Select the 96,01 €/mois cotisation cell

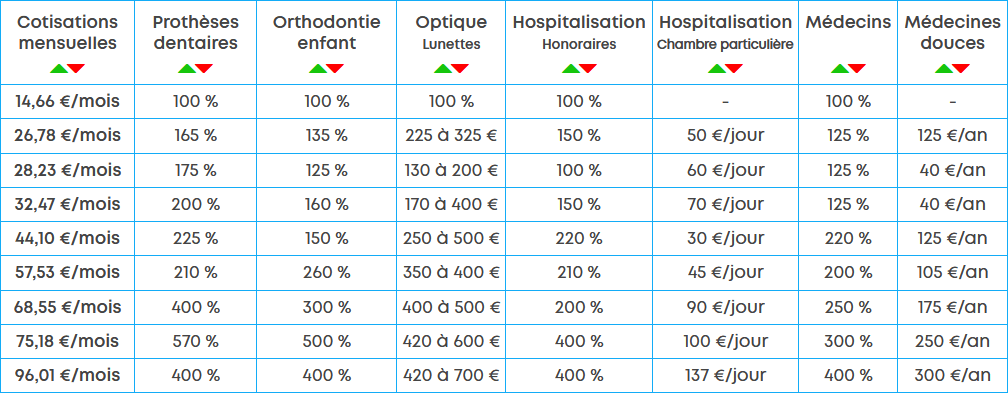(x=68, y=375)
